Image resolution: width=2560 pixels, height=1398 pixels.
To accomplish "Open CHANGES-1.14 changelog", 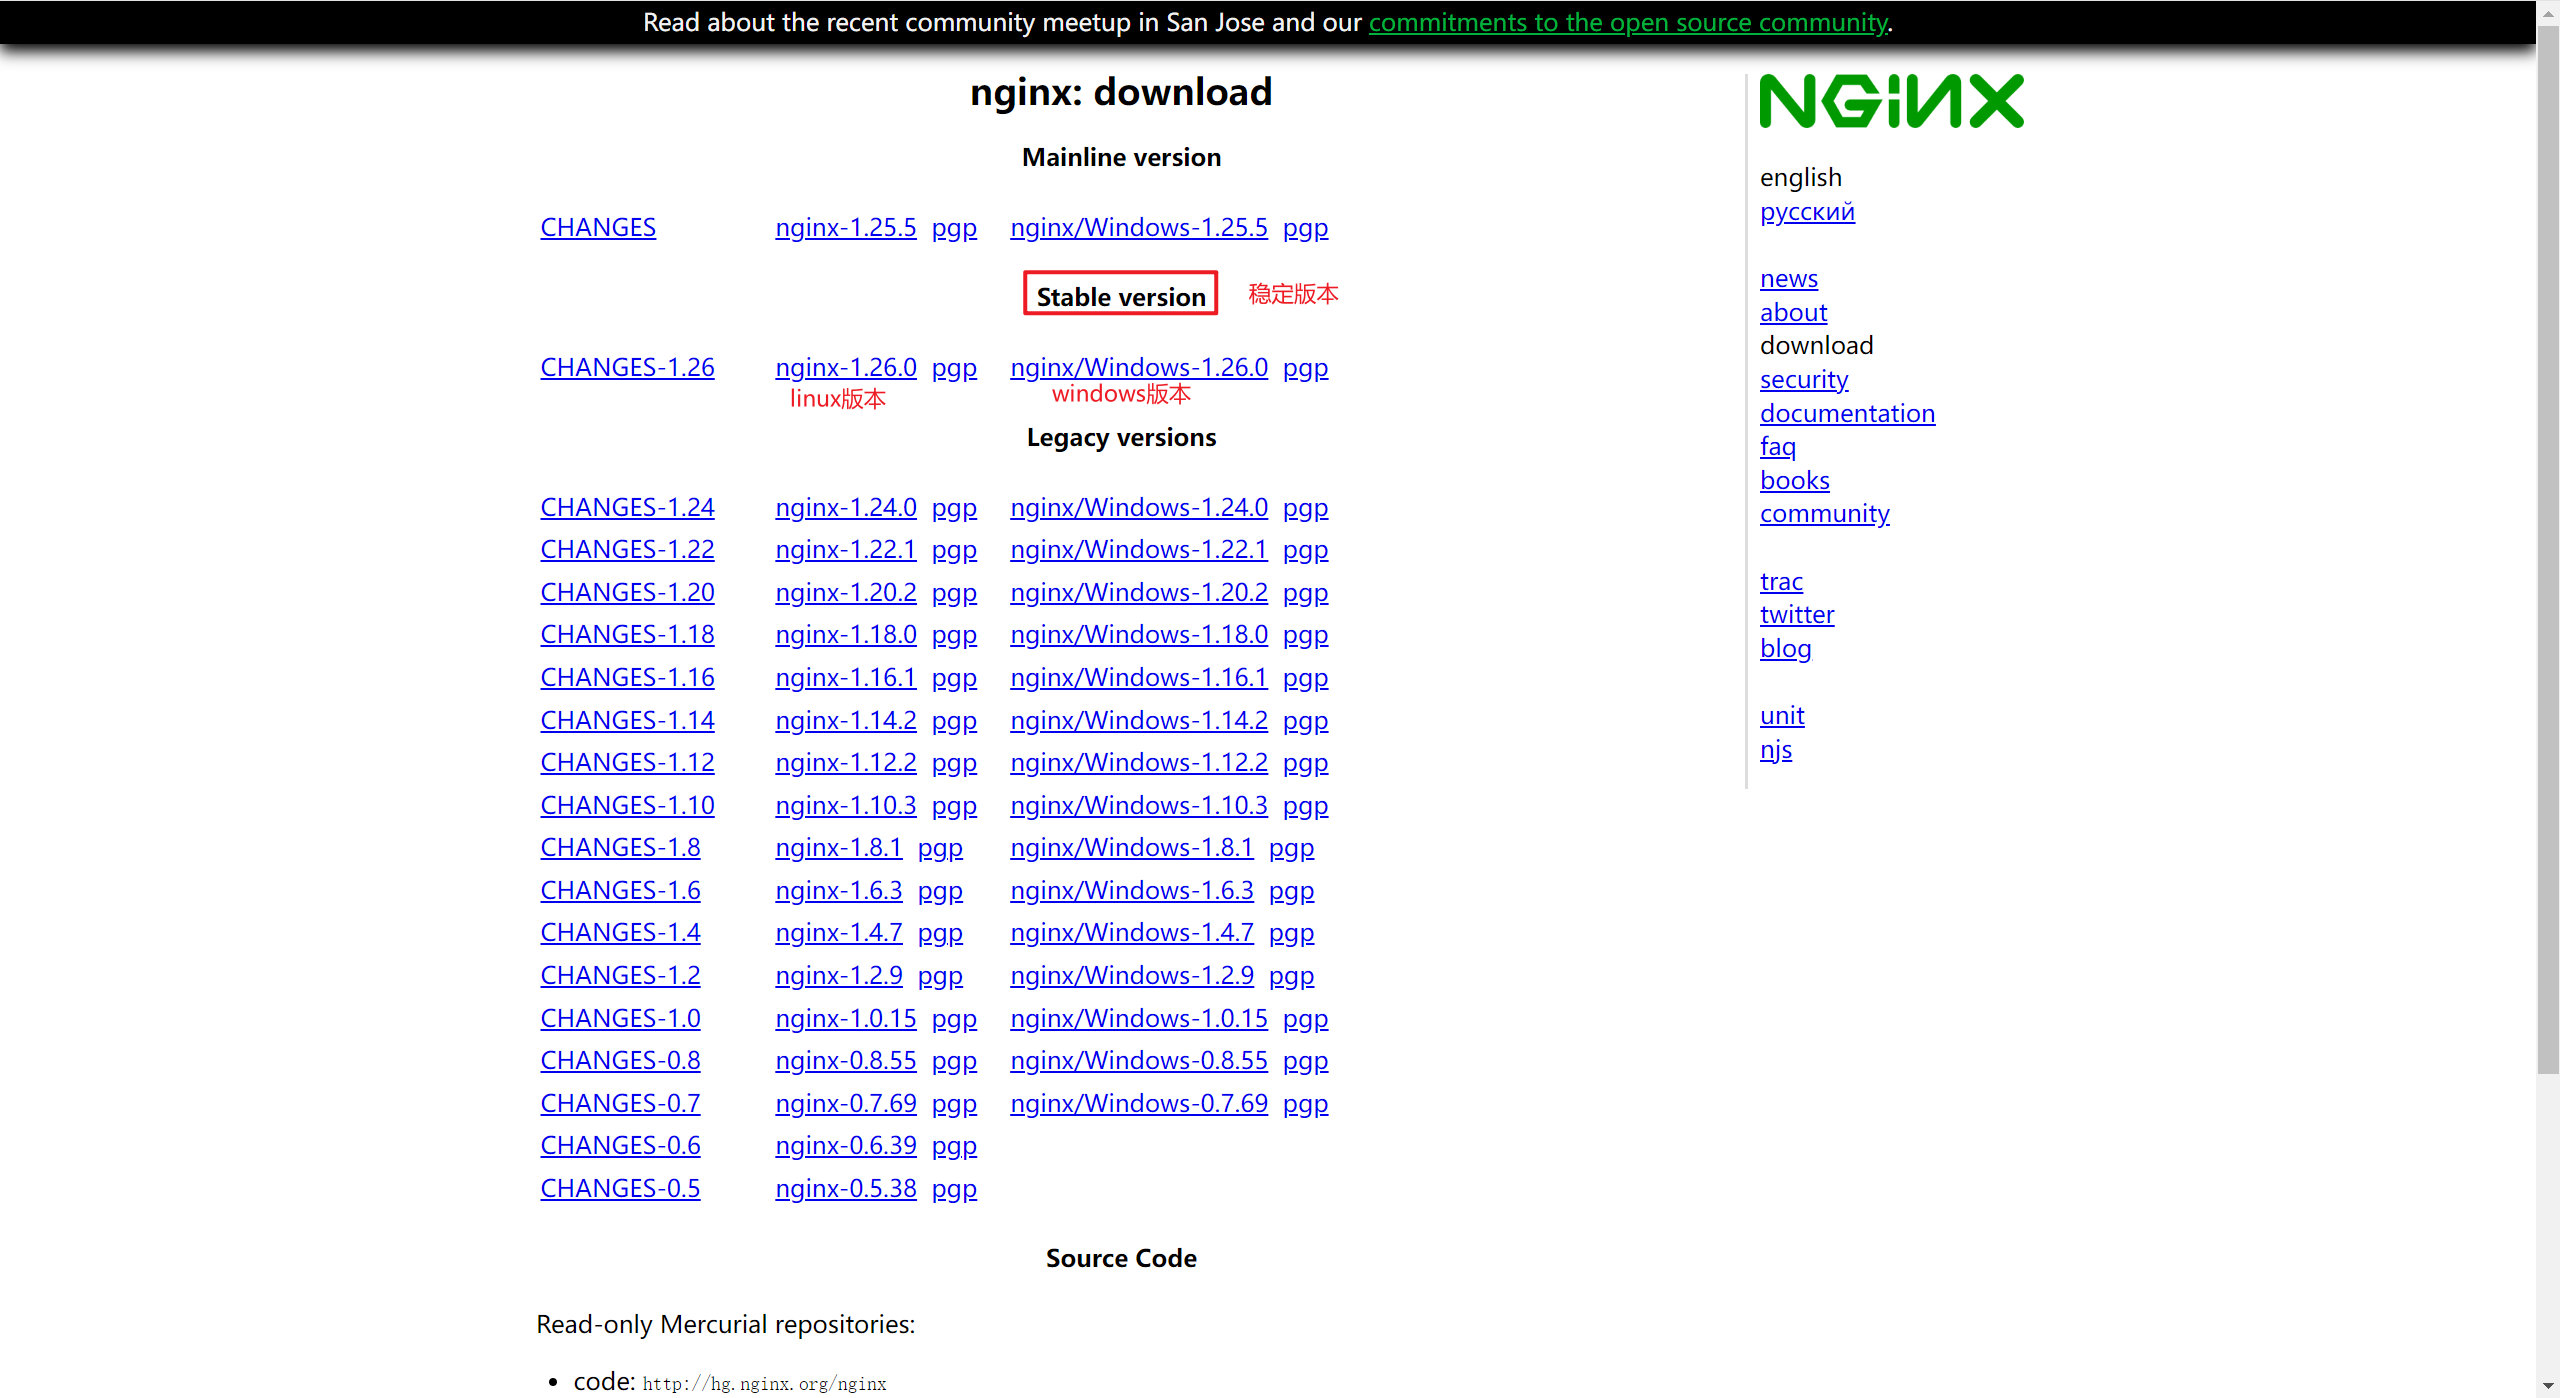I will (627, 720).
